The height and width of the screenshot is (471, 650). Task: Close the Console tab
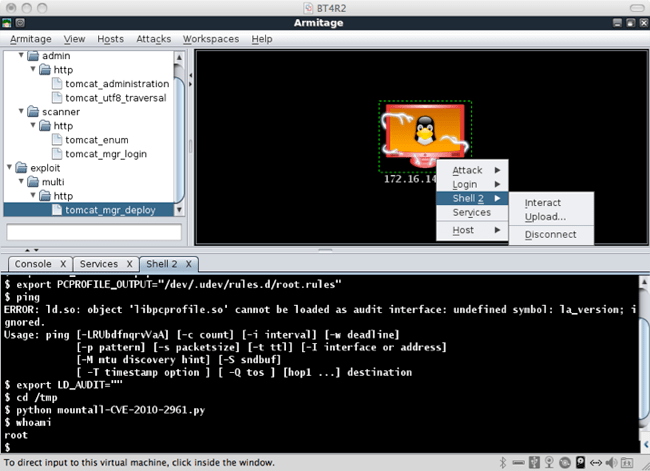point(63,264)
